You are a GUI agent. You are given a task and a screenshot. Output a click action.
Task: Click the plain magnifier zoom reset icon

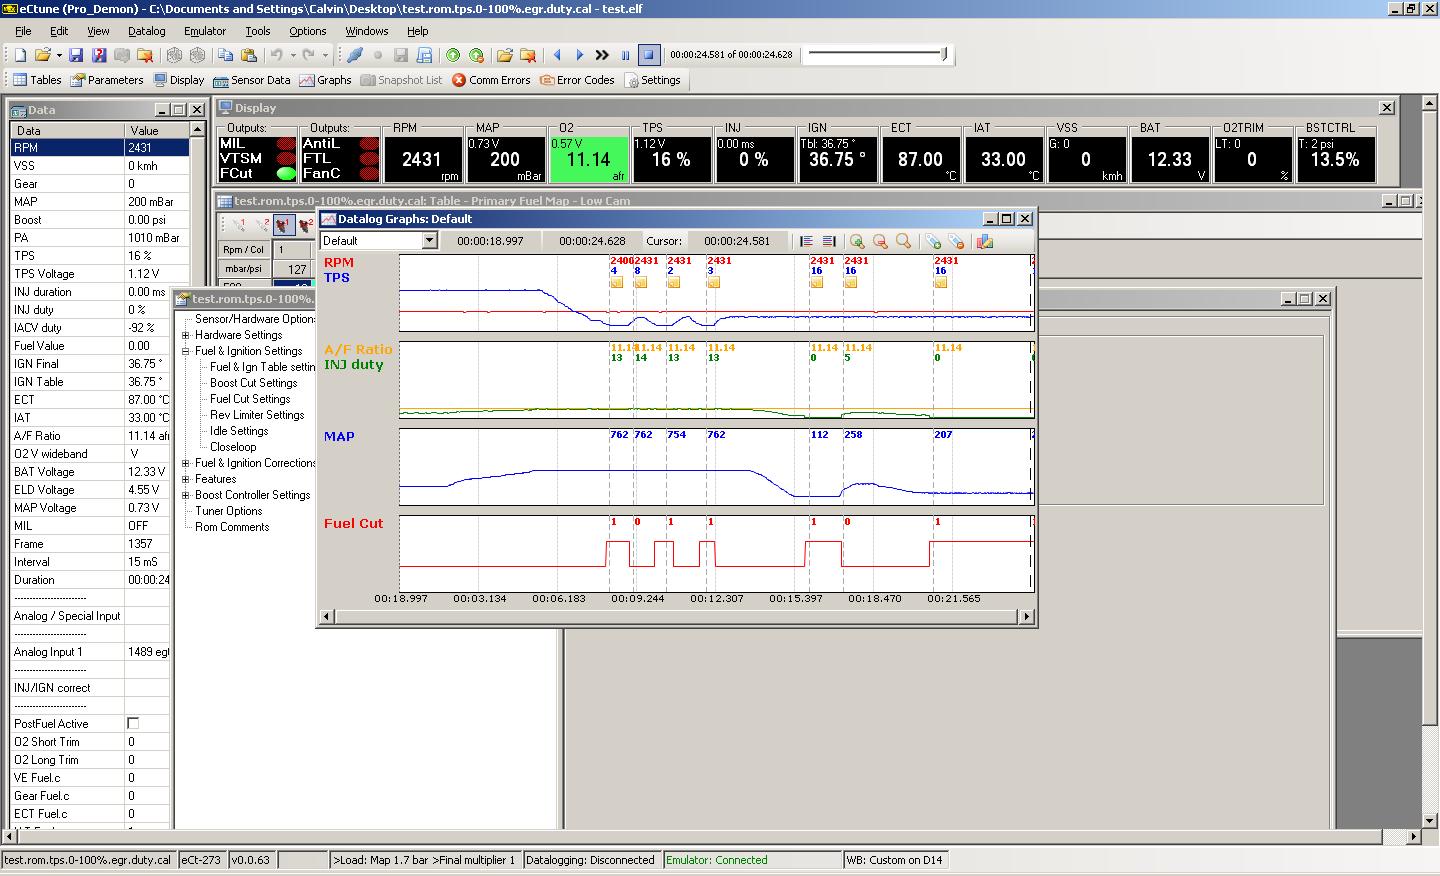pos(903,241)
